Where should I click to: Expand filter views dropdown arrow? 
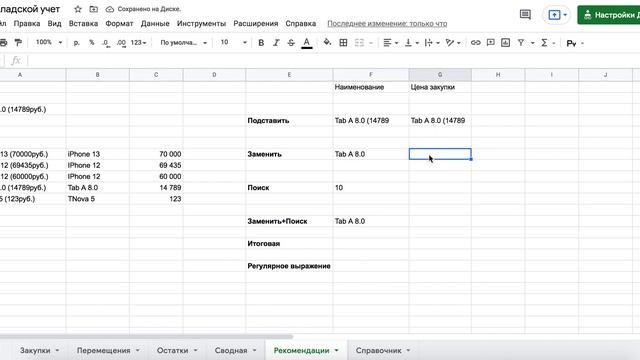point(533,43)
